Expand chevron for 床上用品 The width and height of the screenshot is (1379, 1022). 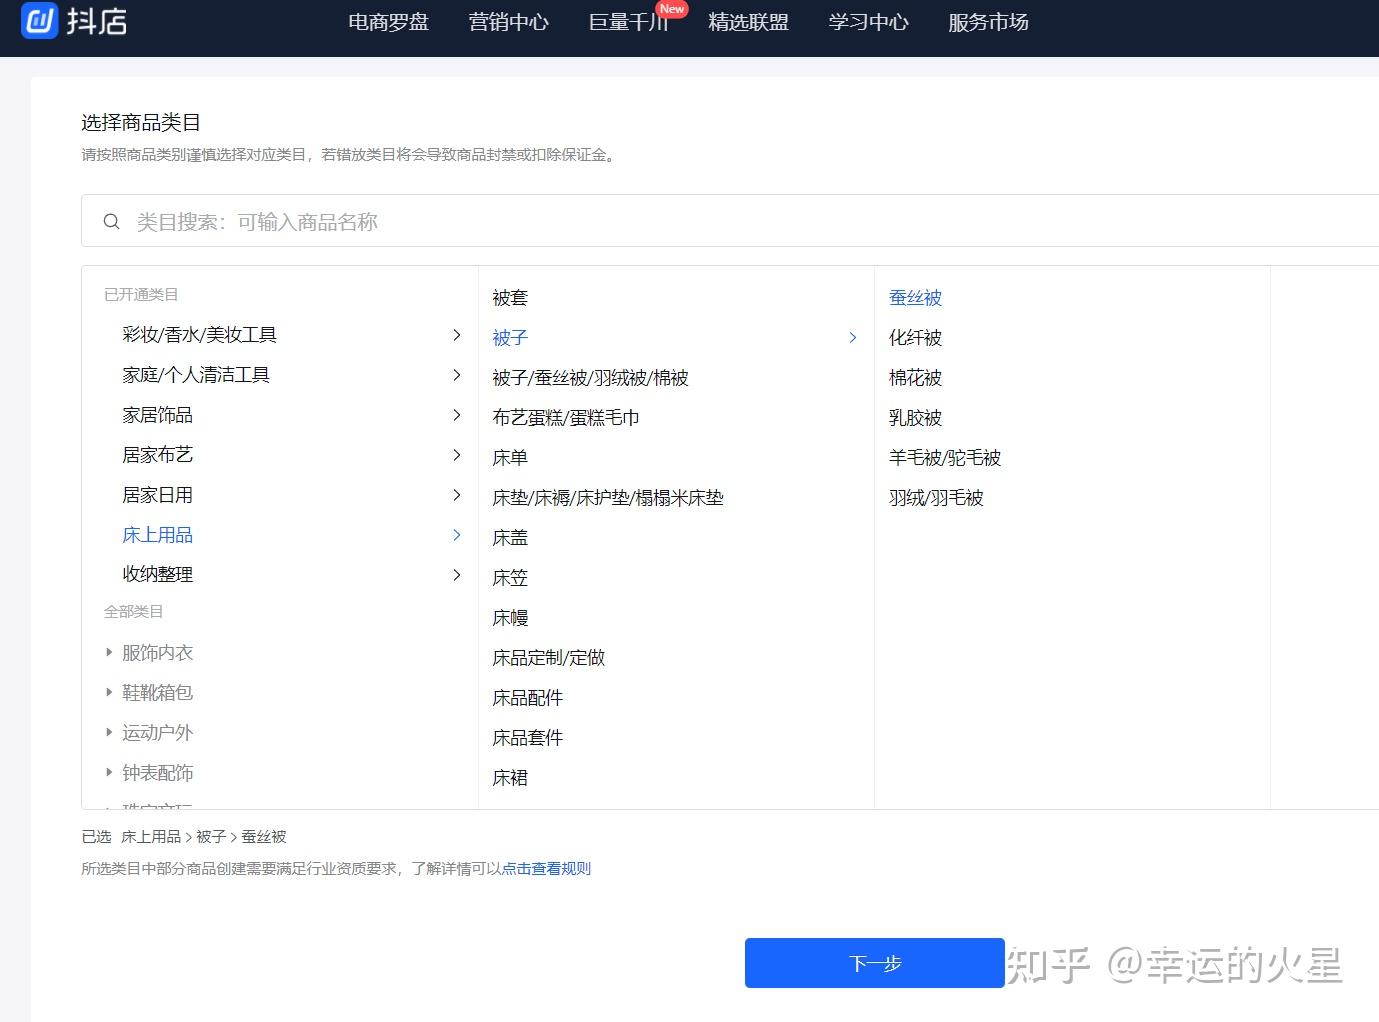click(457, 535)
